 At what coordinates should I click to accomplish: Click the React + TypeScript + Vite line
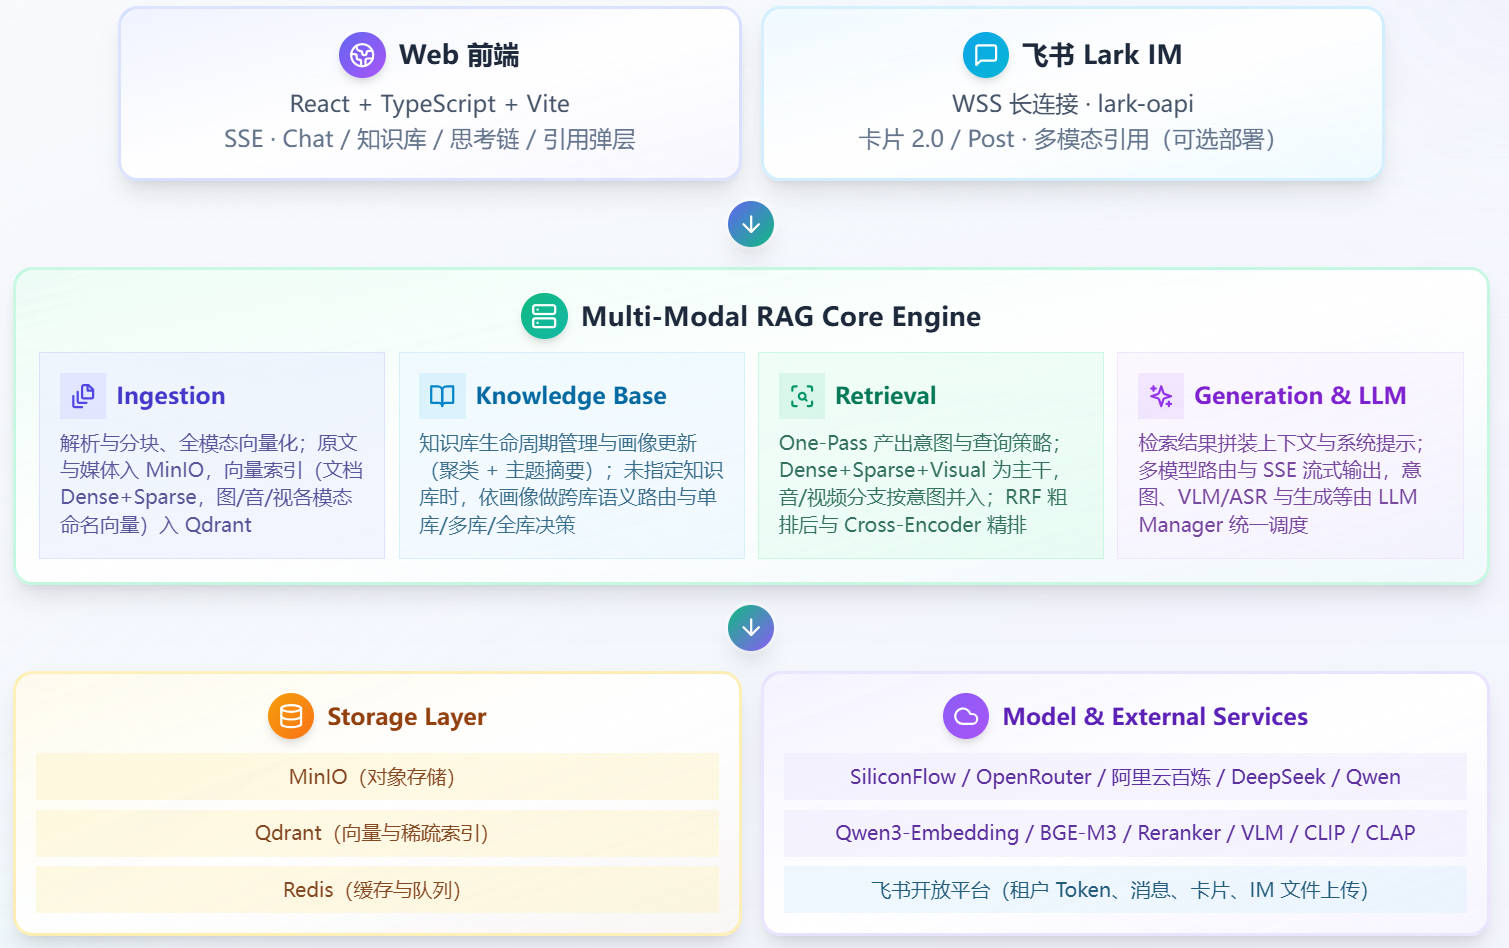point(430,104)
